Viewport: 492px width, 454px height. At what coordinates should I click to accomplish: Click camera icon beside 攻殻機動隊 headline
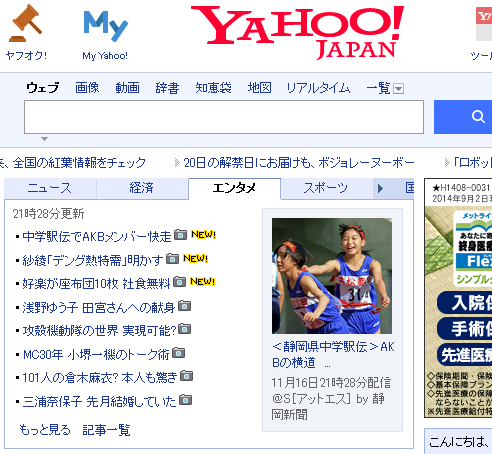[x=184, y=329]
